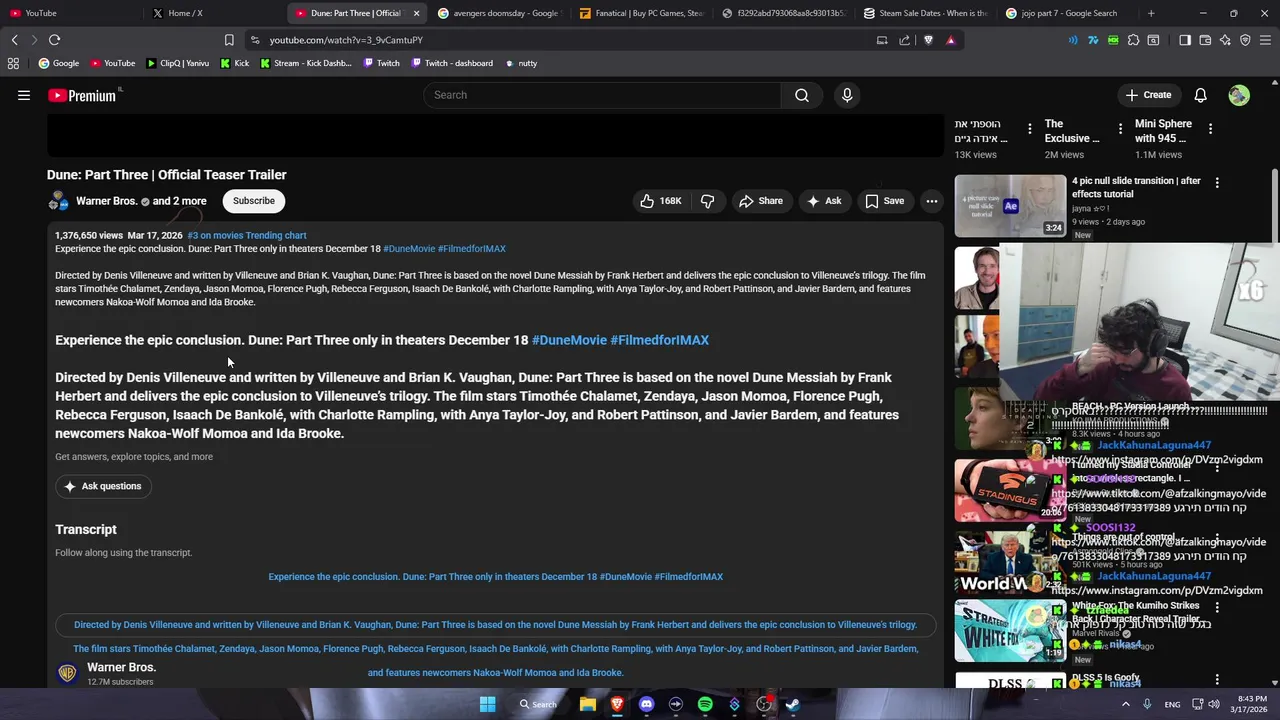Show hidden system tray icons chevron

pyautogui.click(x=1125, y=704)
